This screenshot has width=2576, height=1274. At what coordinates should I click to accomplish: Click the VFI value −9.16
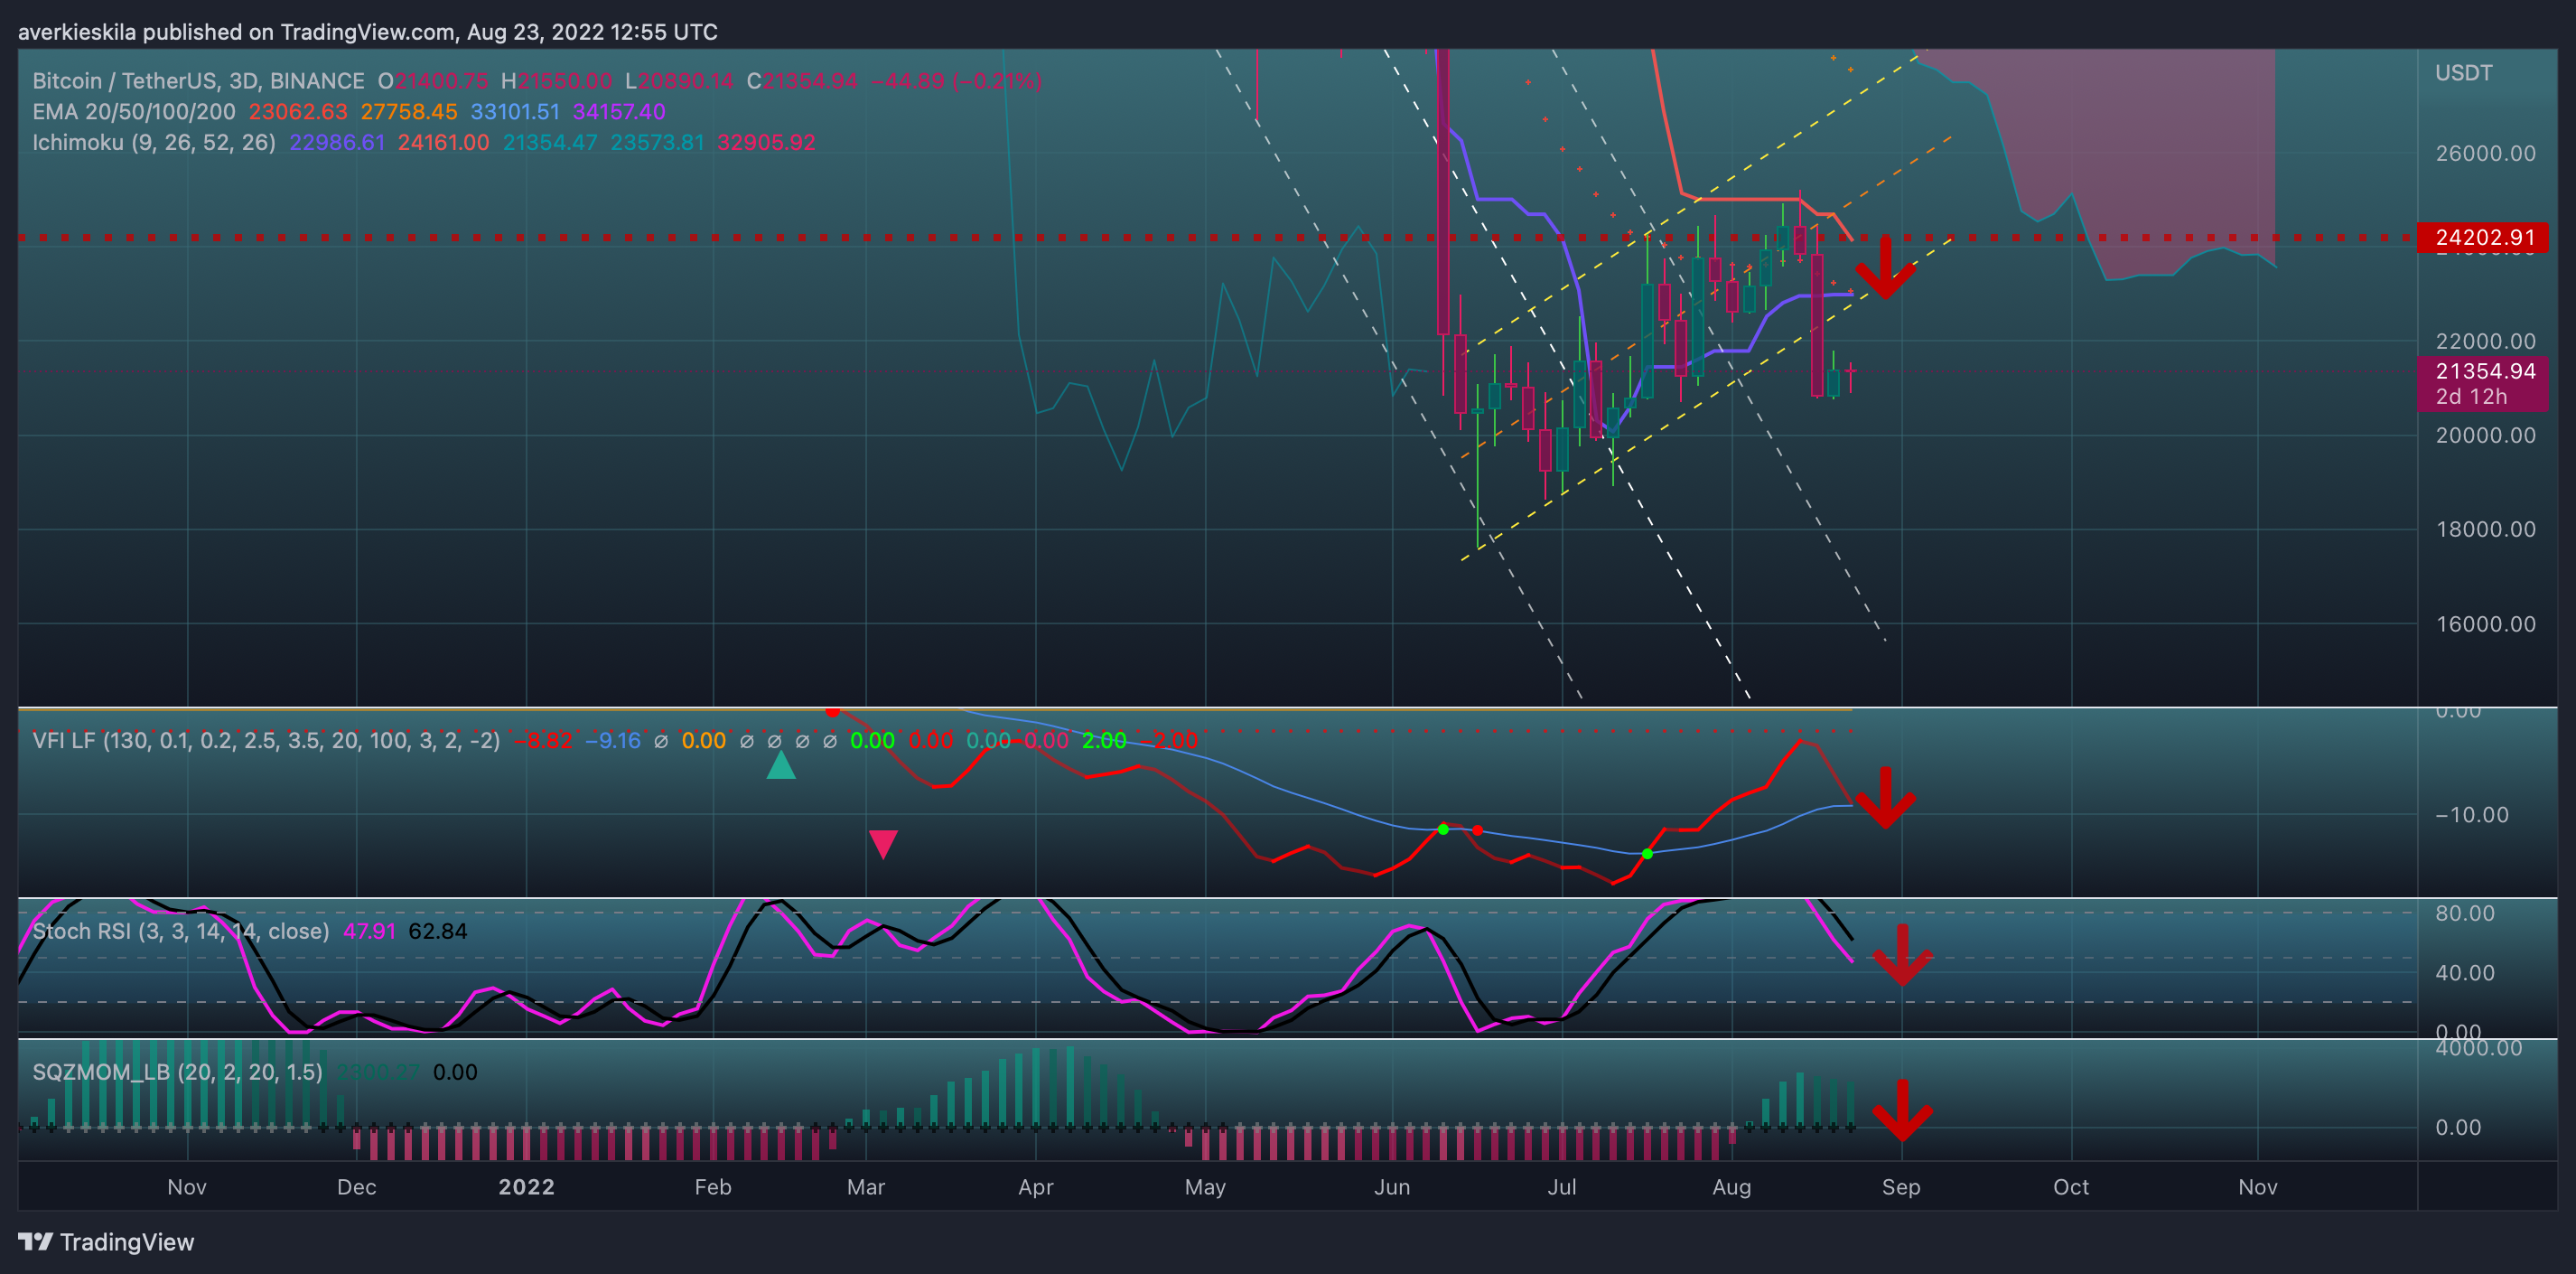coord(612,741)
